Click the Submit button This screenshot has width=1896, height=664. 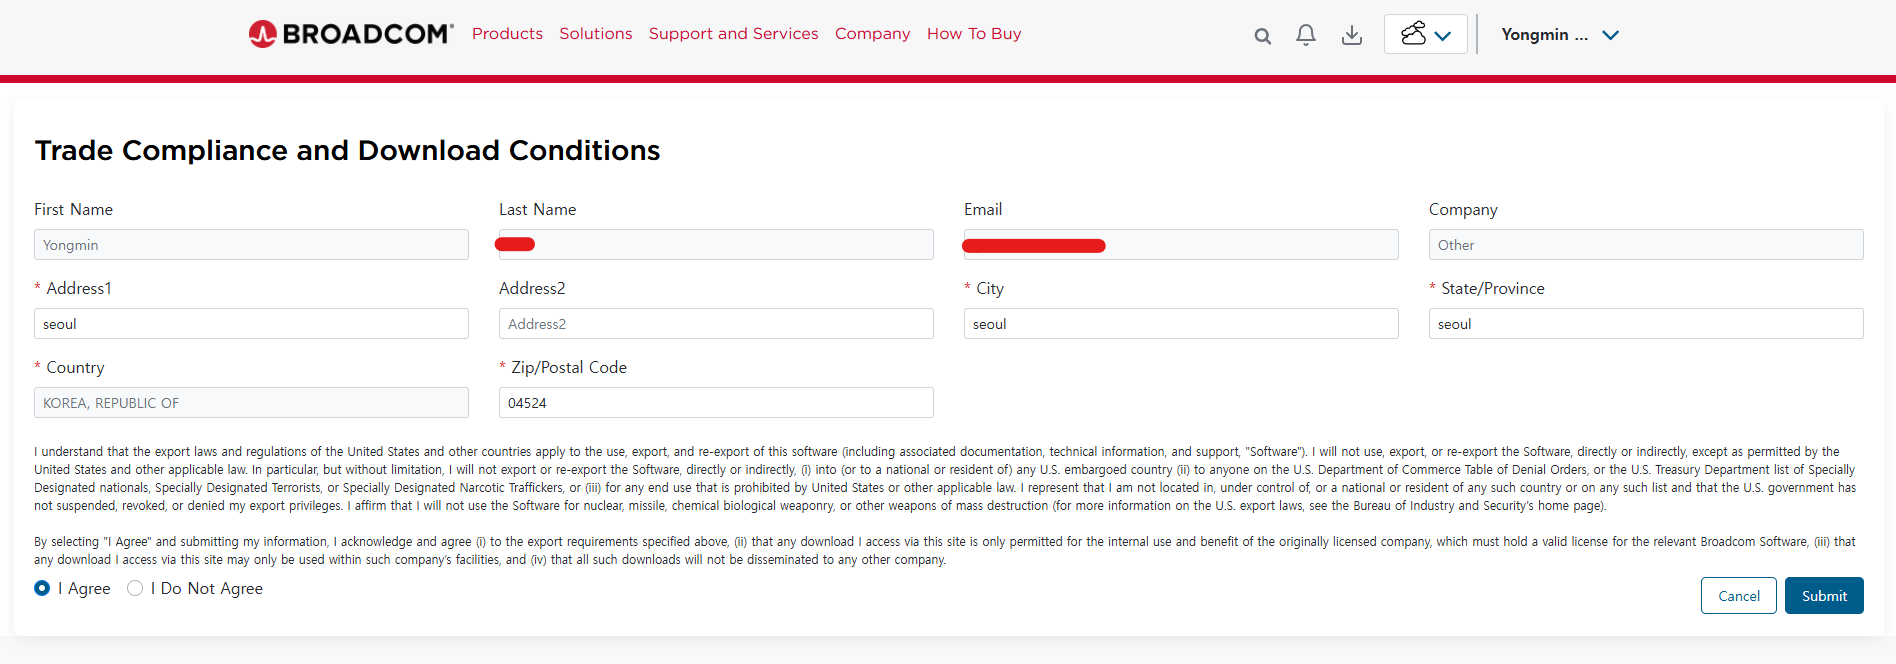click(1824, 596)
